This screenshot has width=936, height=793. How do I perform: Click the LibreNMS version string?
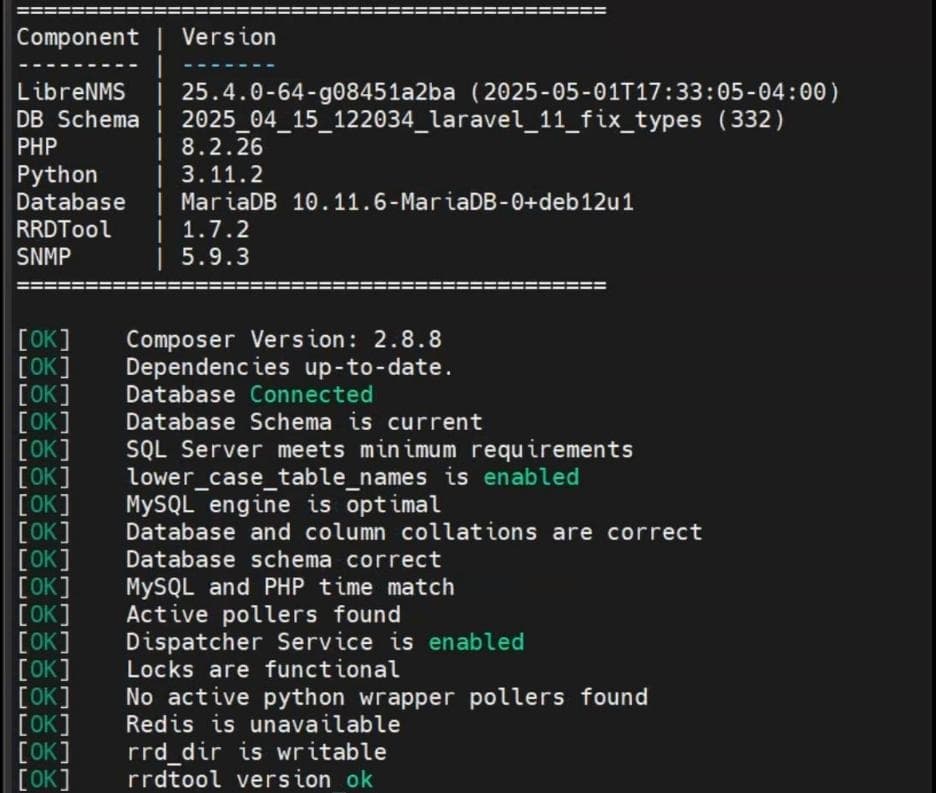(x=510, y=92)
